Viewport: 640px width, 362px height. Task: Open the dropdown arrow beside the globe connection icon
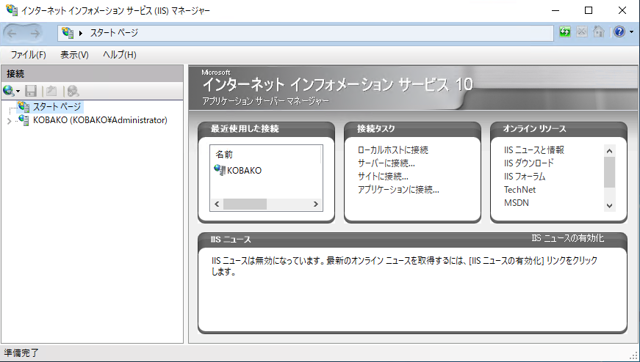(x=18, y=91)
